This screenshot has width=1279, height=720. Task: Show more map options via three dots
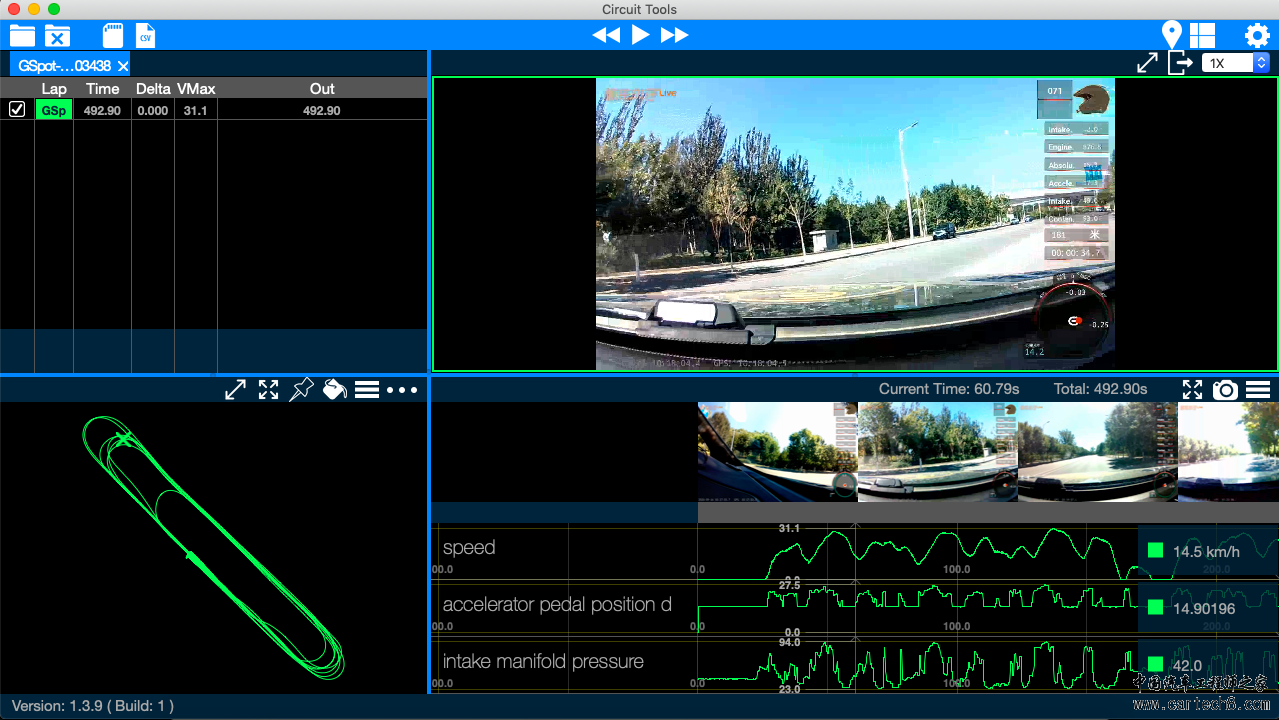[x=402, y=390]
